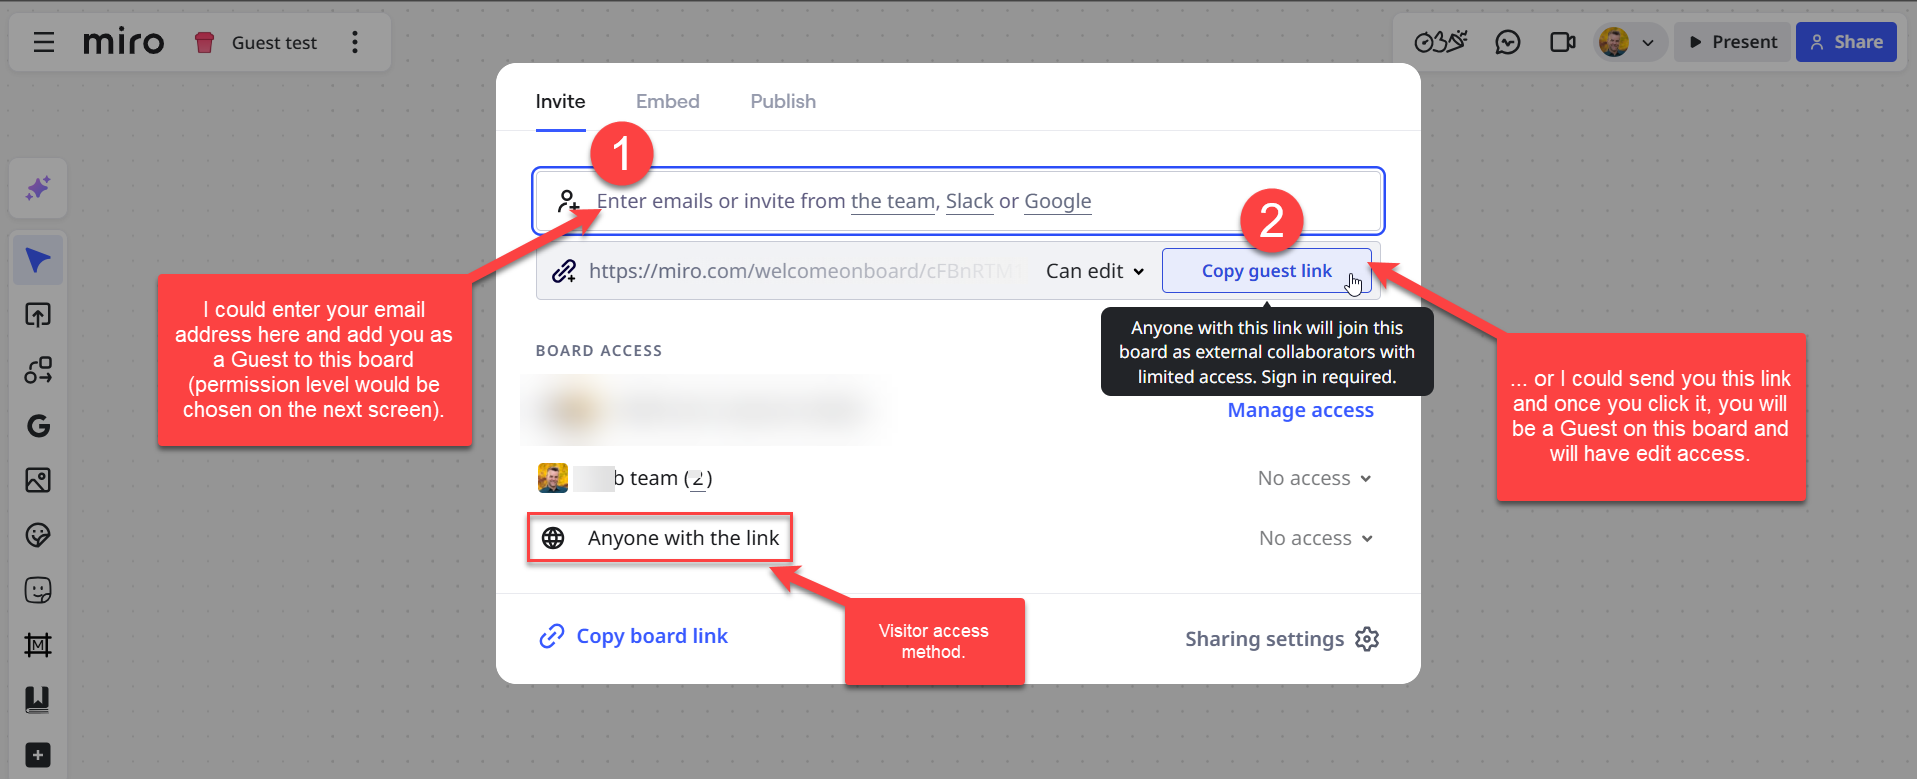This screenshot has height=779, width=1917.
Task: Open the Miro AI sparkle tool
Action: point(38,188)
